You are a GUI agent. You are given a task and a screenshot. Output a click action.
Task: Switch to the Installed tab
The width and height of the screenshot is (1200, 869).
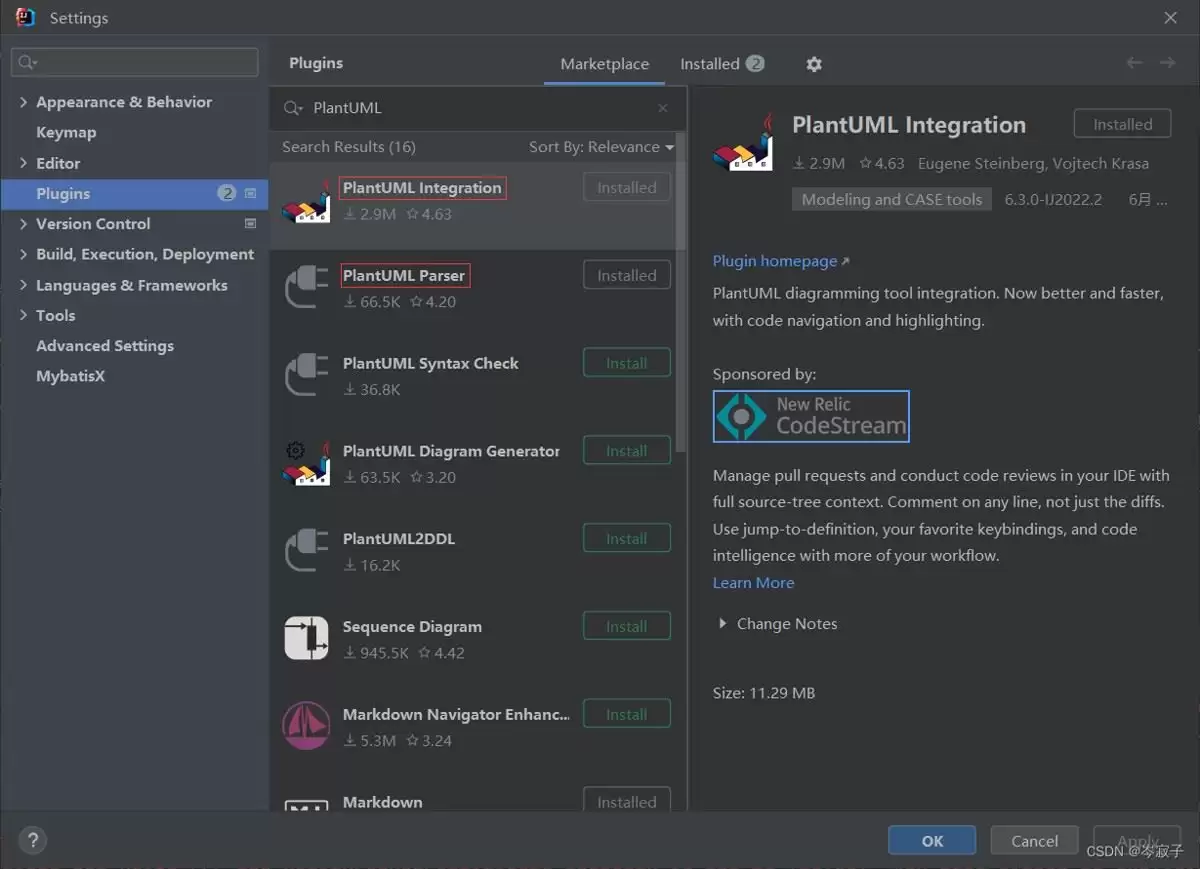(721, 64)
